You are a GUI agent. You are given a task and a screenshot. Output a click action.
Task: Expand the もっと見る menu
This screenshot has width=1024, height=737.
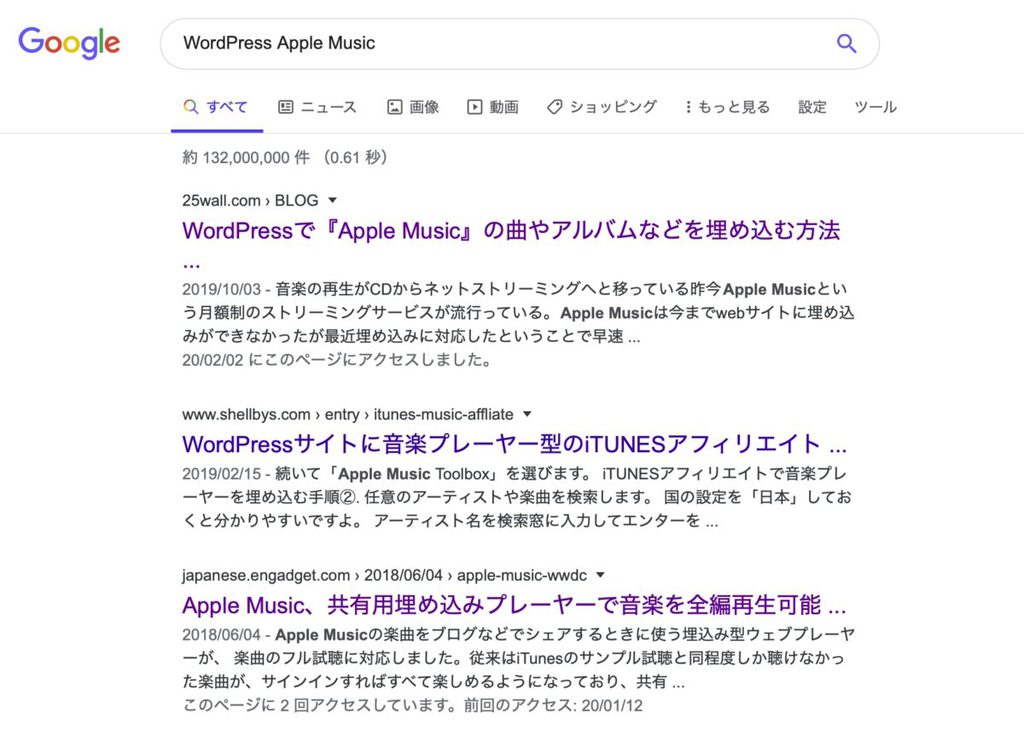[727, 107]
